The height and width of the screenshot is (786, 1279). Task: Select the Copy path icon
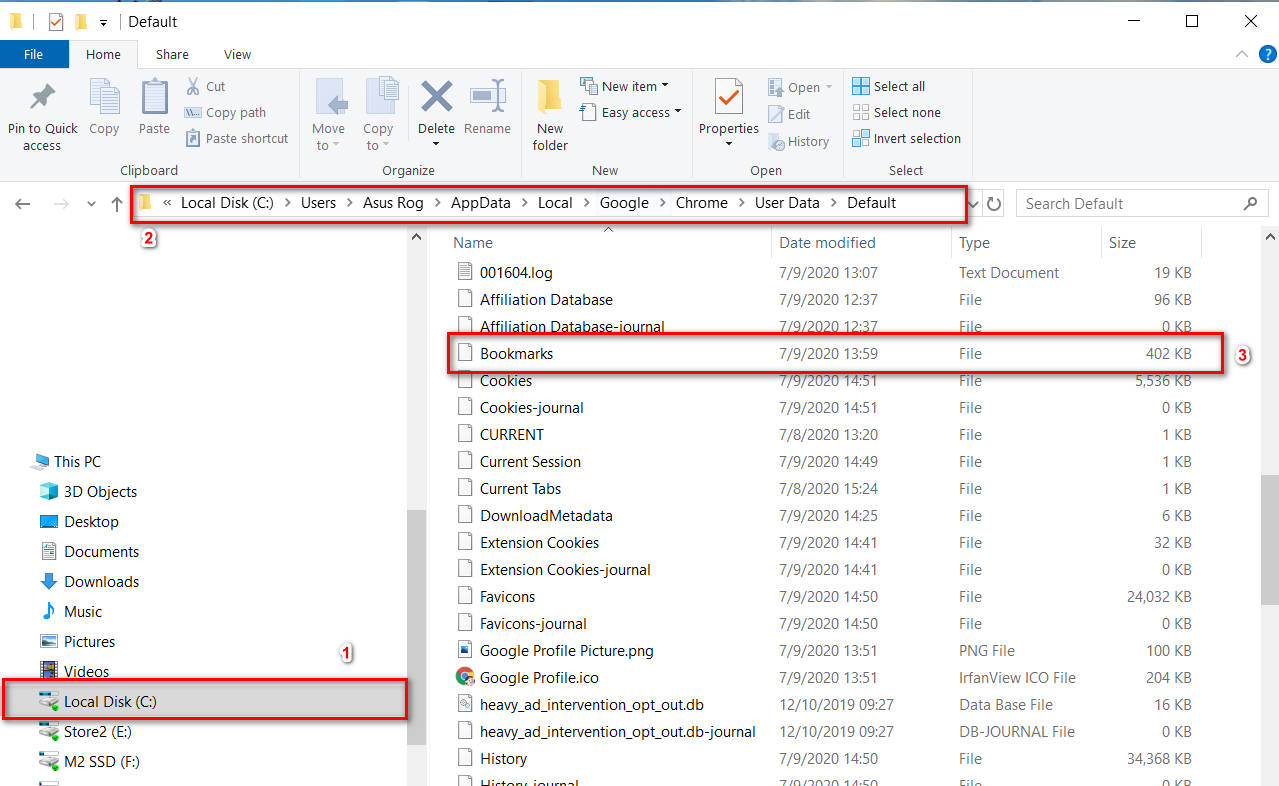(x=225, y=112)
